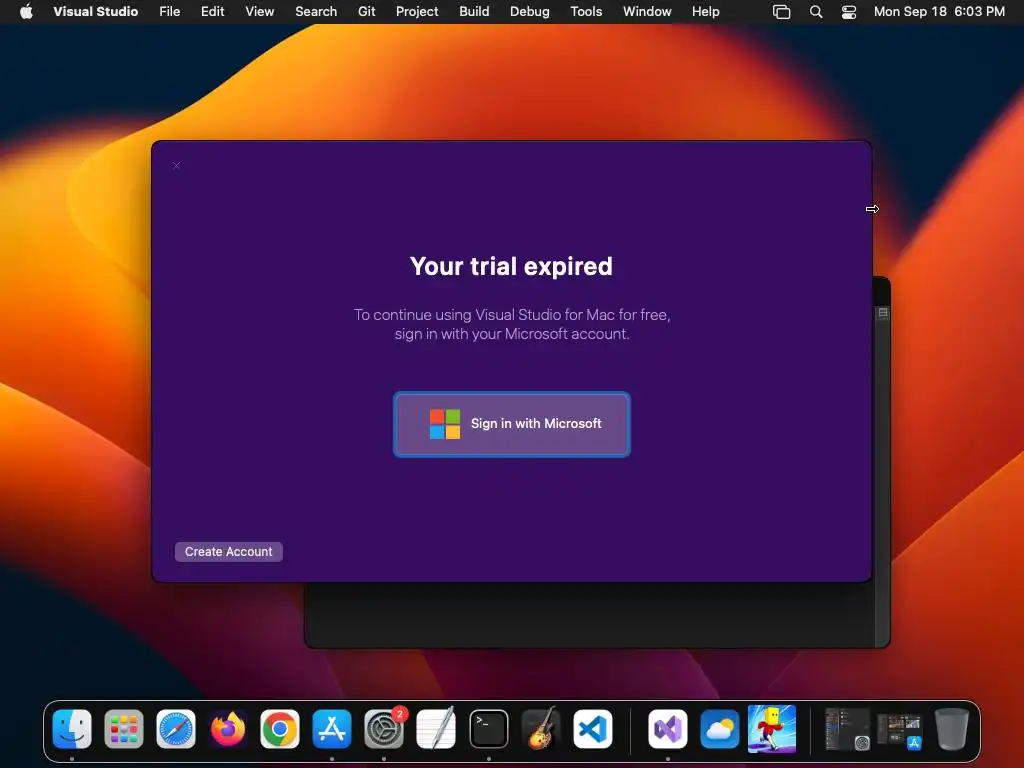Open the Edit menu
1024x768 pixels.
[212, 11]
